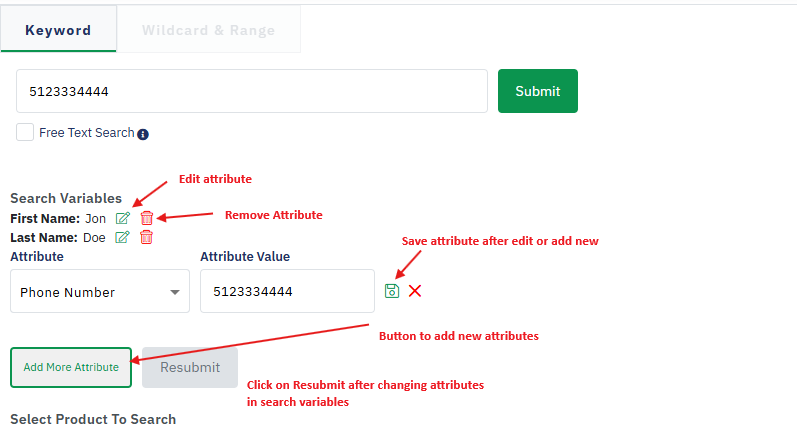The image size is (797, 429).
Task: Edit the First Name attribute
Action: pos(123,218)
